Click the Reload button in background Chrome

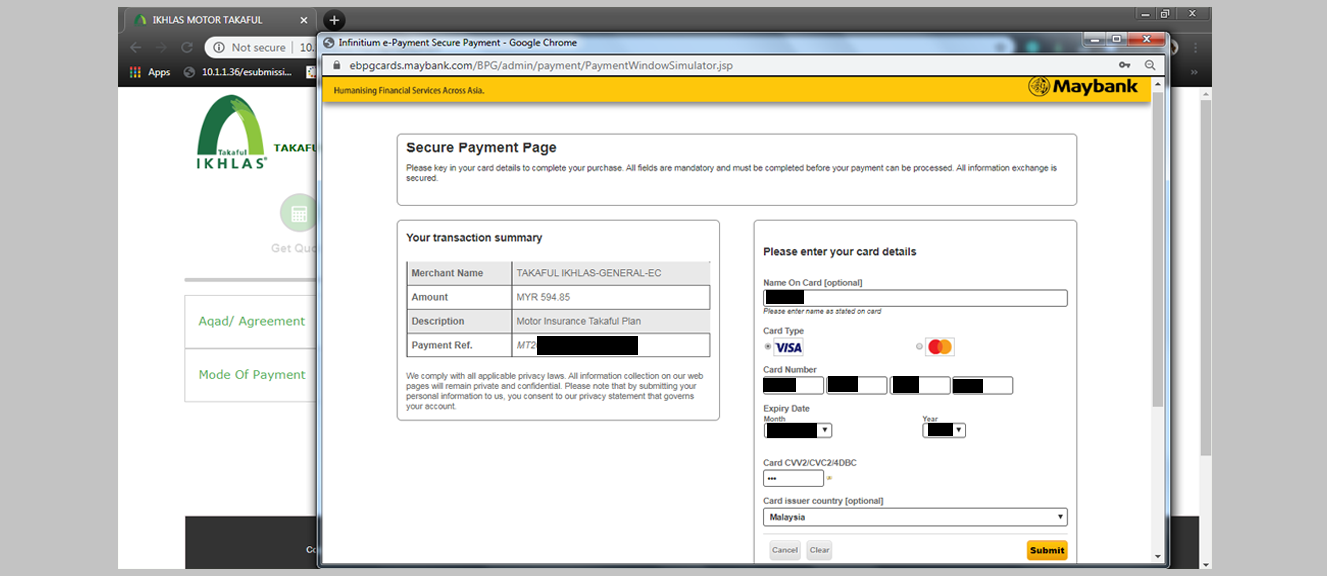click(x=188, y=47)
